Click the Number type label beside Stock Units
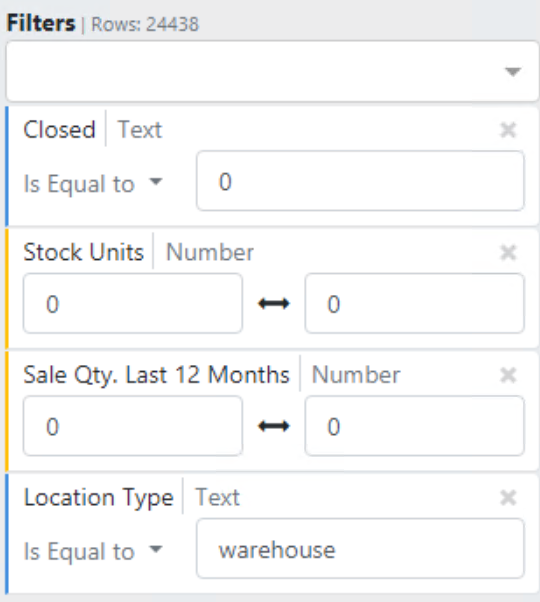The width and height of the screenshot is (540, 602). click(x=210, y=252)
